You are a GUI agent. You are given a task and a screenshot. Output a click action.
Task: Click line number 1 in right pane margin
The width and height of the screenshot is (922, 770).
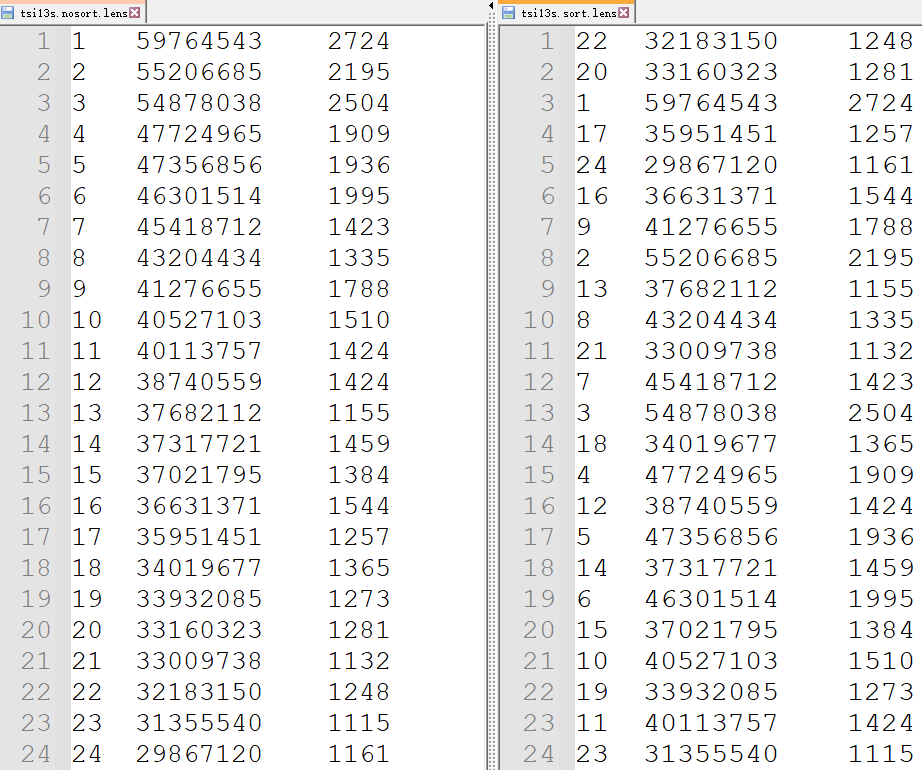point(546,41)
